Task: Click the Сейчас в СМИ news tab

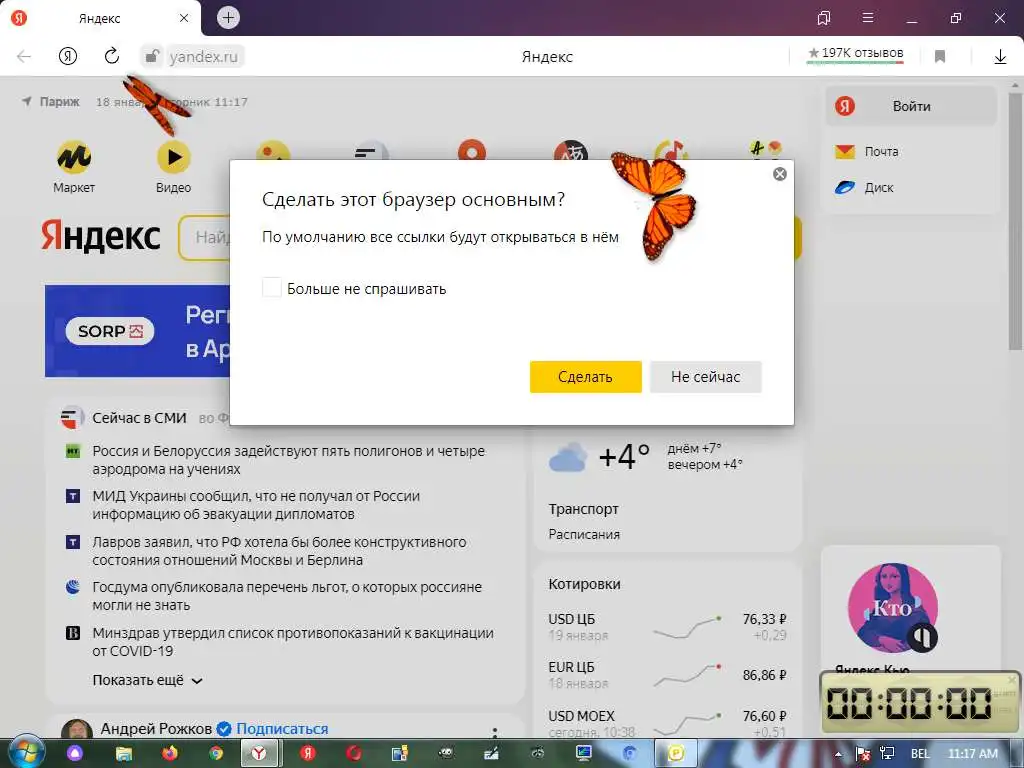Action: (139, 418)
